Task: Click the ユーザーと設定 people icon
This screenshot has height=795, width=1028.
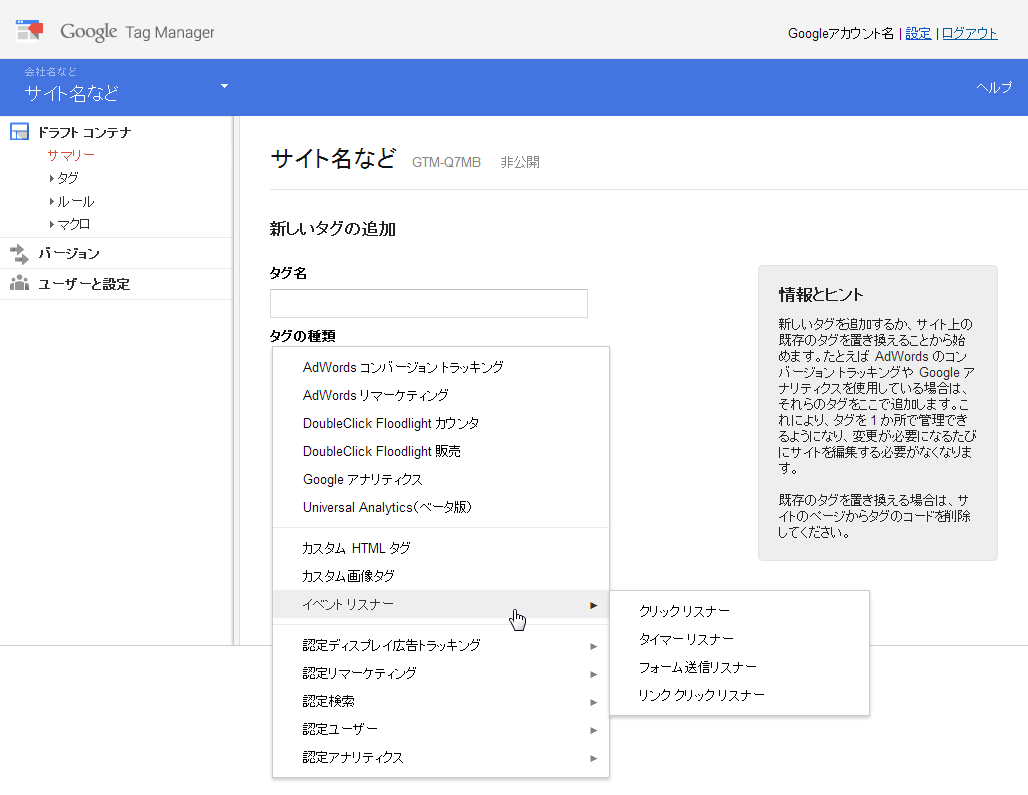Action: point(18,283)
